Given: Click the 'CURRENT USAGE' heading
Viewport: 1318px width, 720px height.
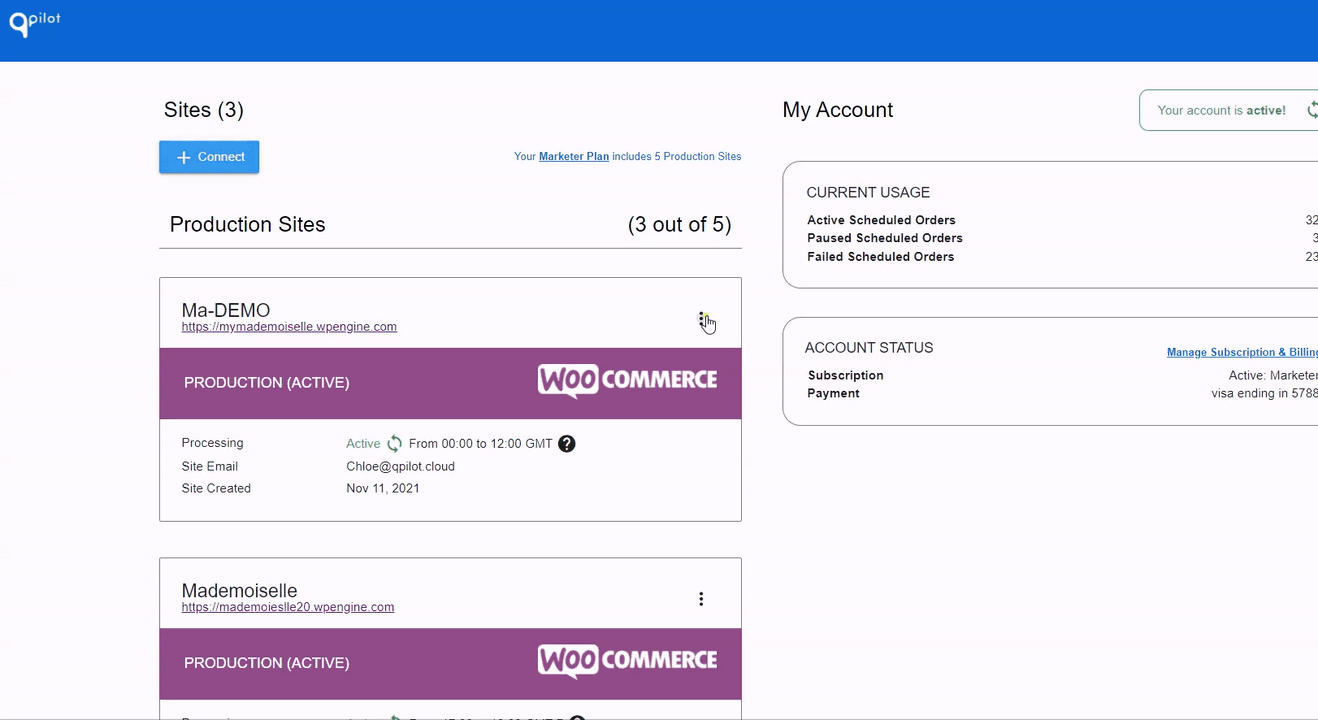Looking at the screenshot, I should point(868,193).
